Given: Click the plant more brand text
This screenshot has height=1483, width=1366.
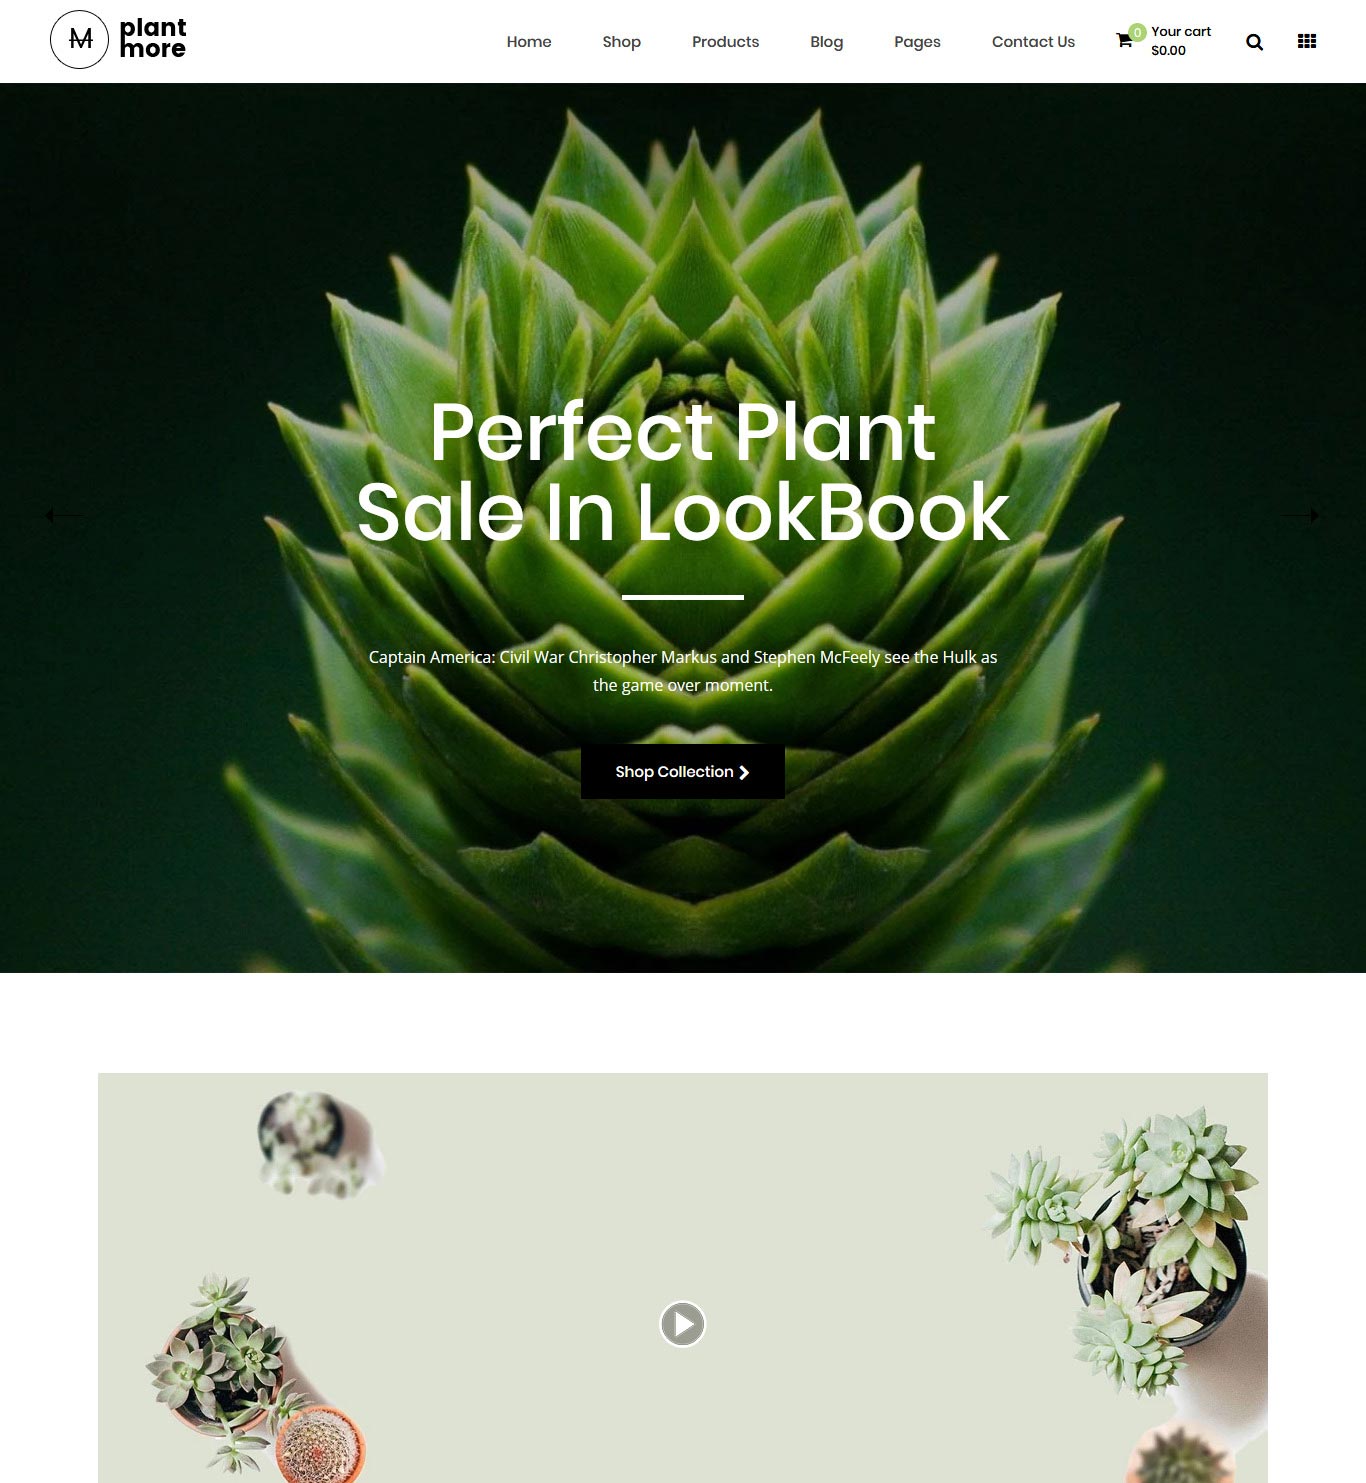Looking at the screenshot, I should [153, 38].
